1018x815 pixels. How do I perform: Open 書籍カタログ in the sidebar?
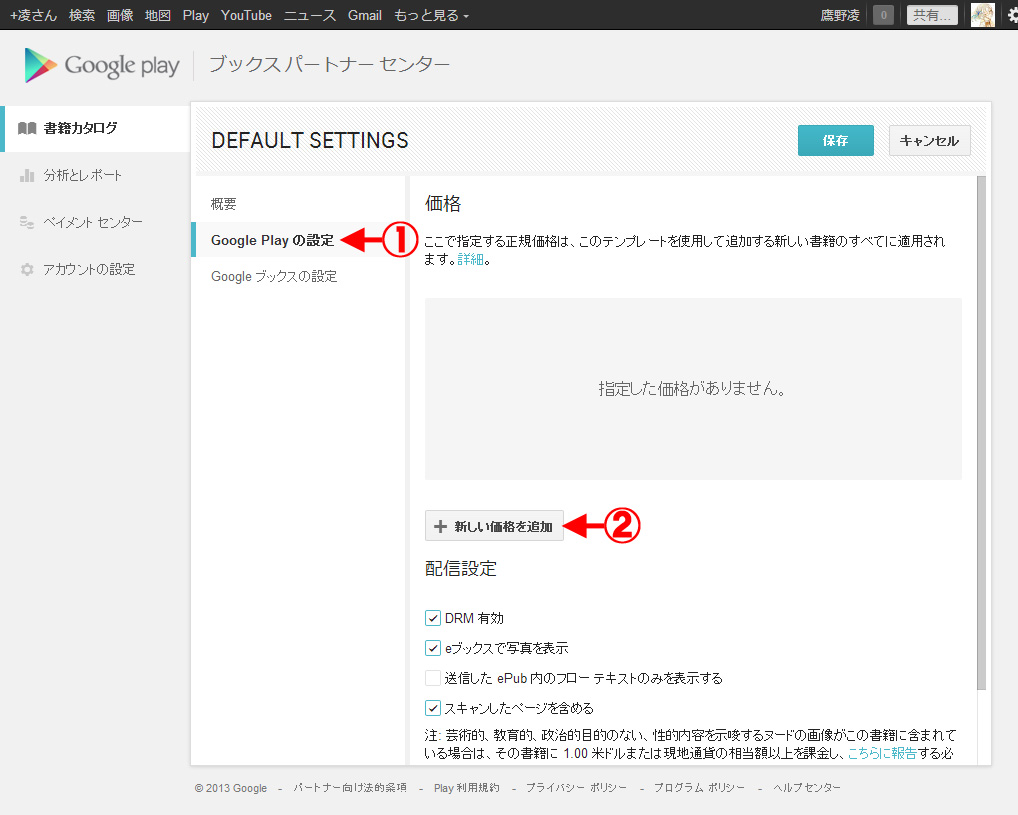95,128
